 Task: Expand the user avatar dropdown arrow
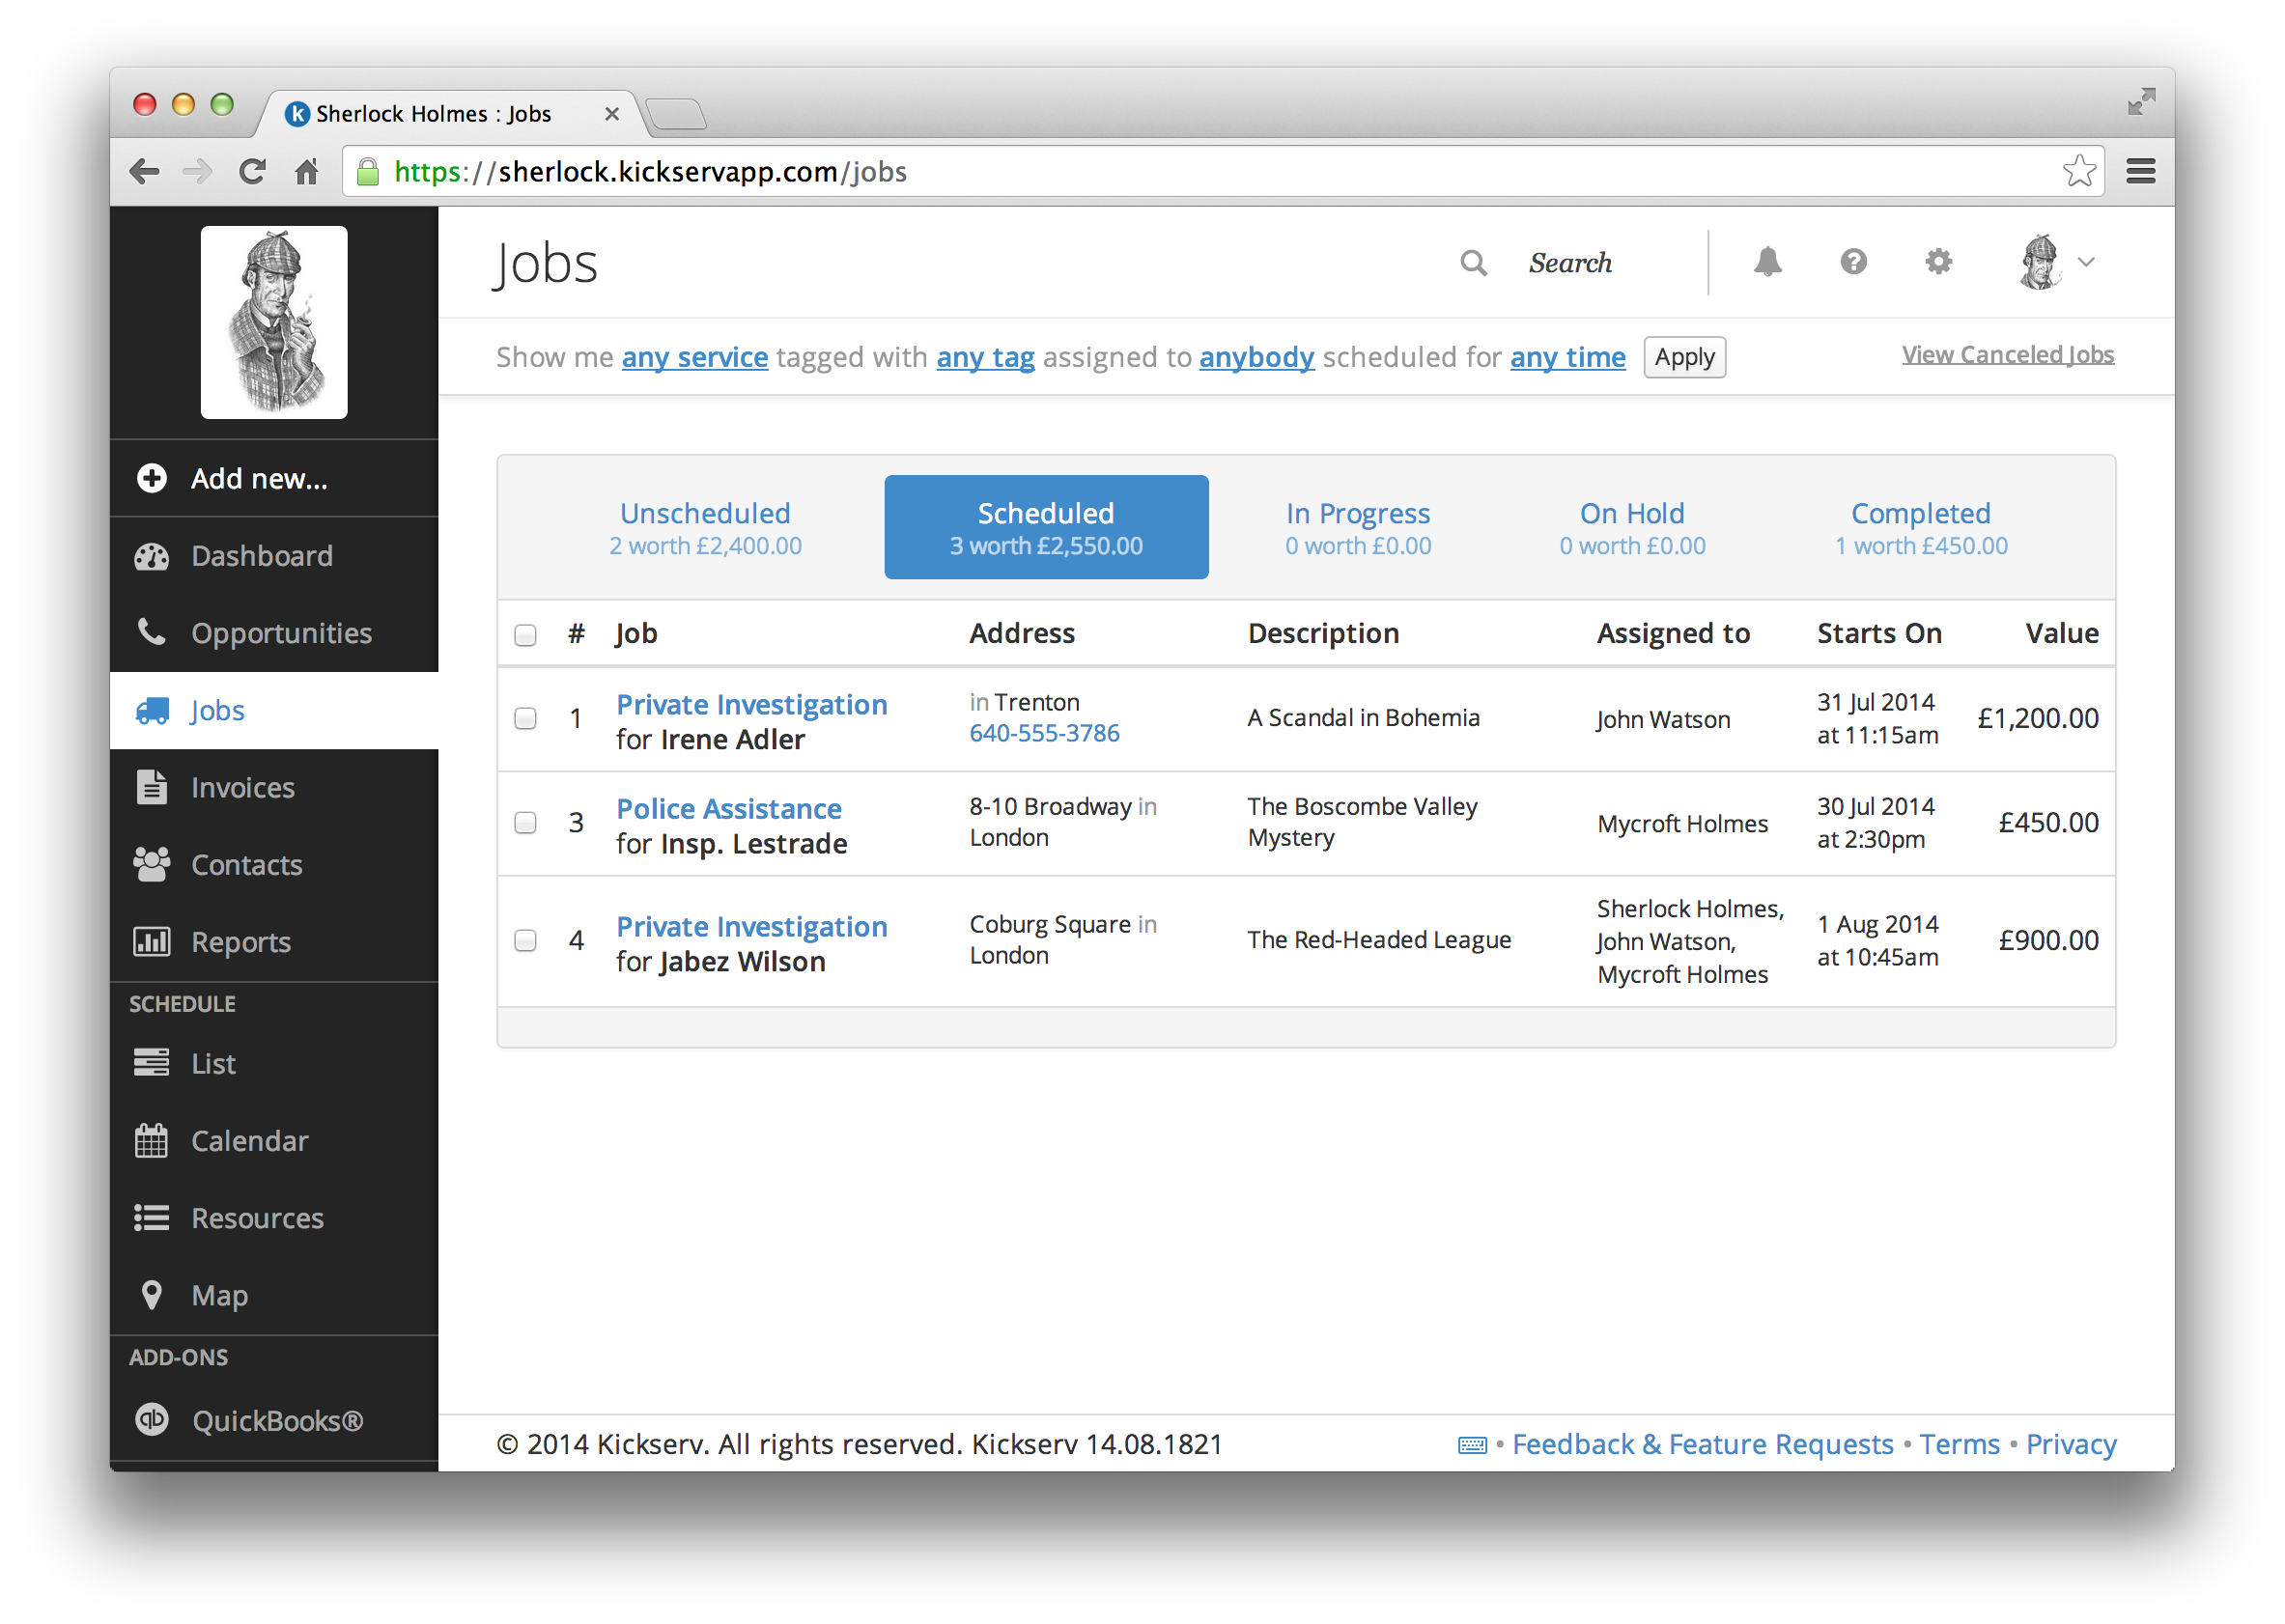click(2086, 262)
